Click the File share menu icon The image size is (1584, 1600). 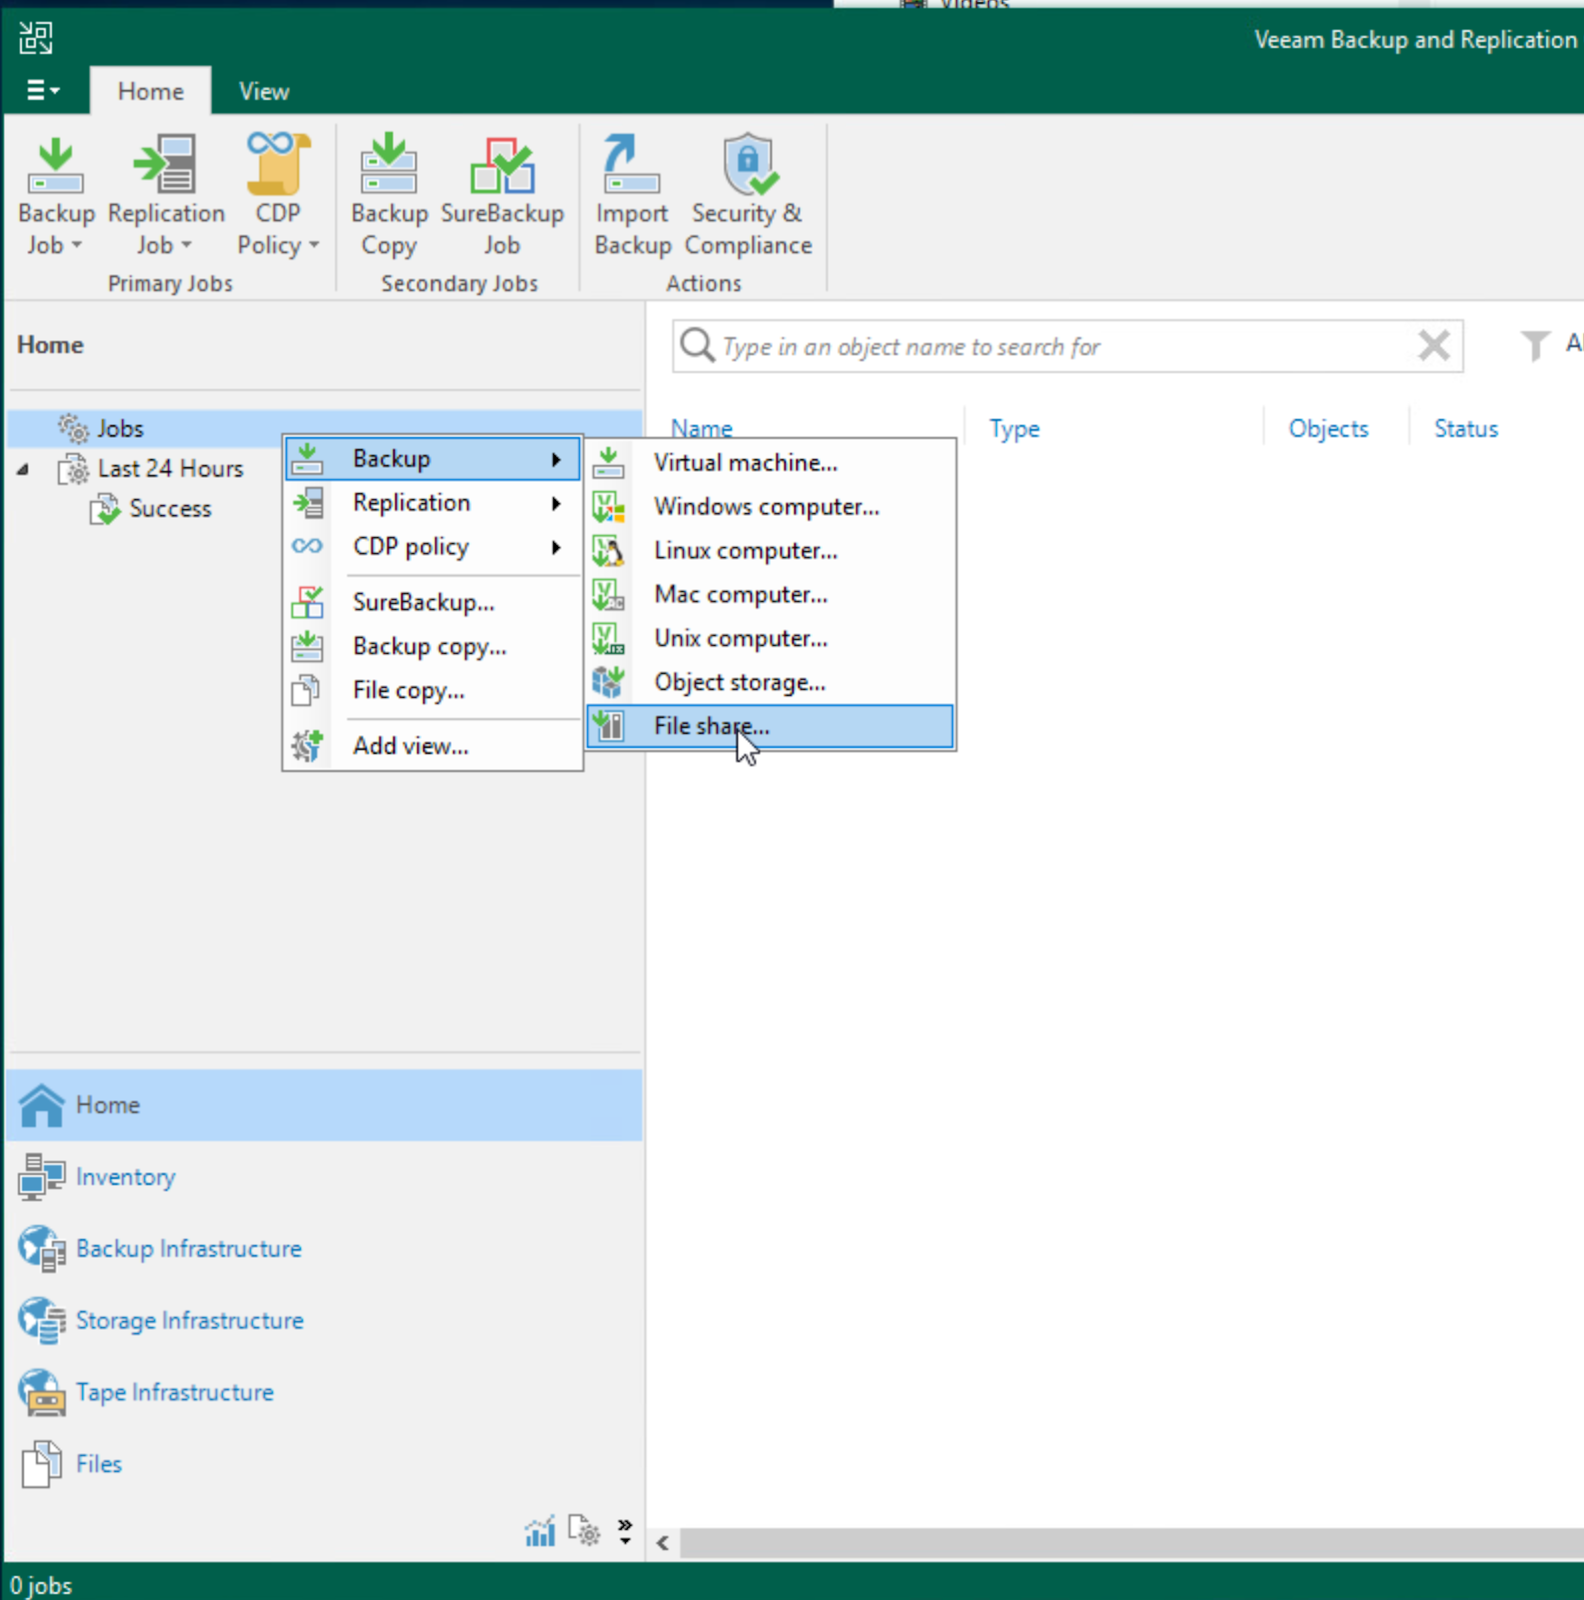pyautogui.click(x=609, y=726)
